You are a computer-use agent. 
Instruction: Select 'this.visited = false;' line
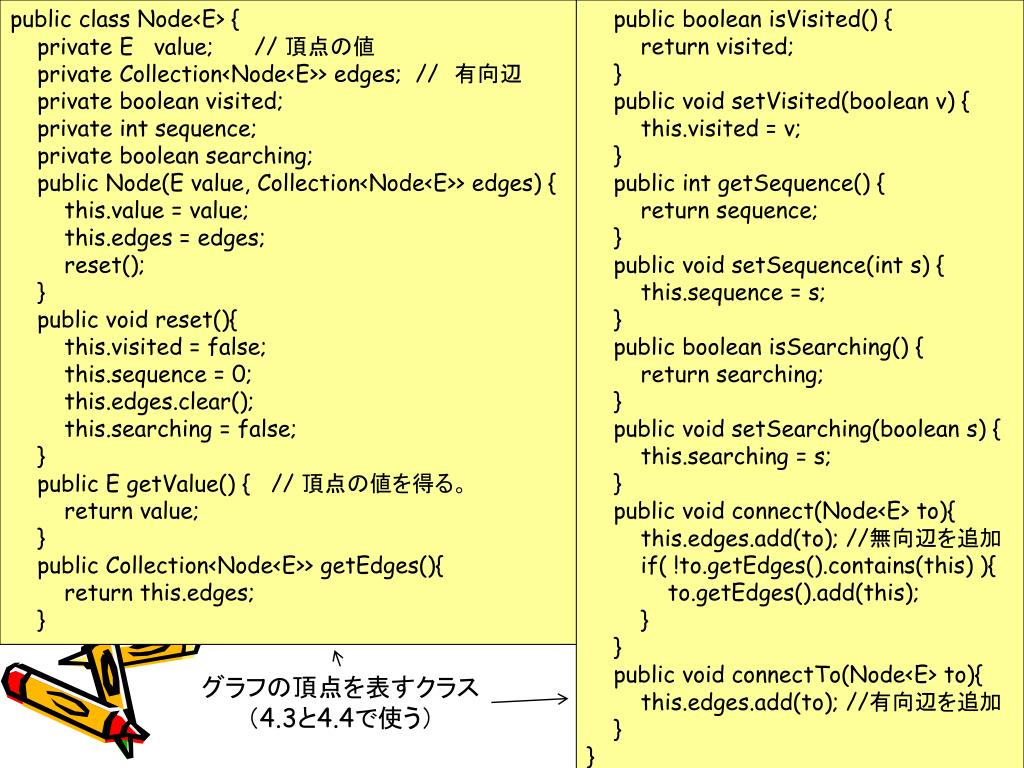(x=165, y=347)
